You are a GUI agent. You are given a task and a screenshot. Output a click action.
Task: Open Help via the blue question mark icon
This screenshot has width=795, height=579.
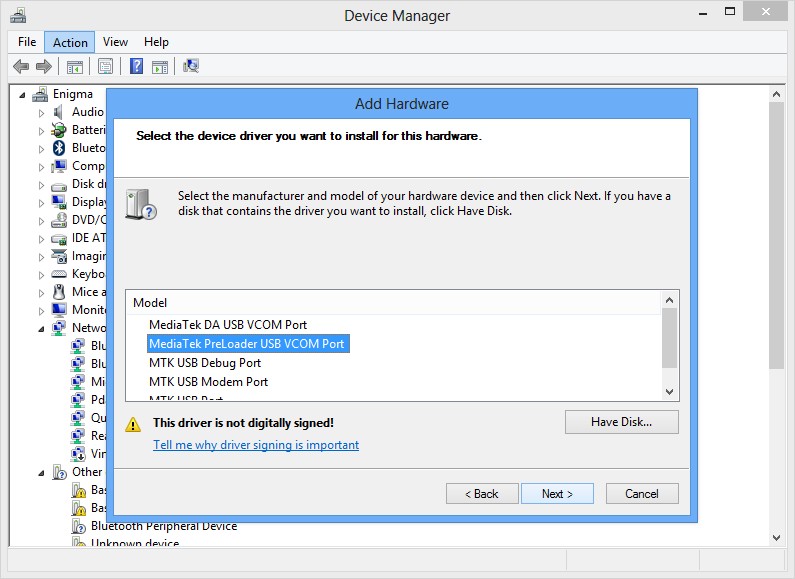tap(136, 66)
